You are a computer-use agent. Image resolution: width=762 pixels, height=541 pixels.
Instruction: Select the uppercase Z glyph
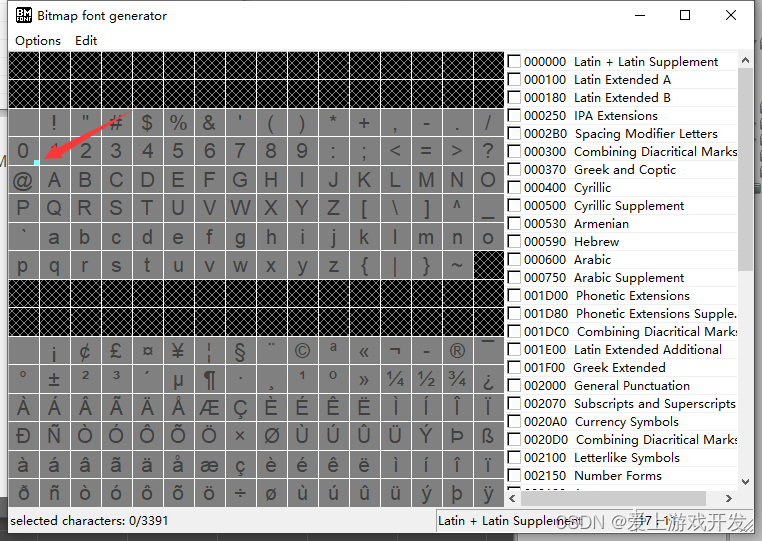[x=333, y=208]
